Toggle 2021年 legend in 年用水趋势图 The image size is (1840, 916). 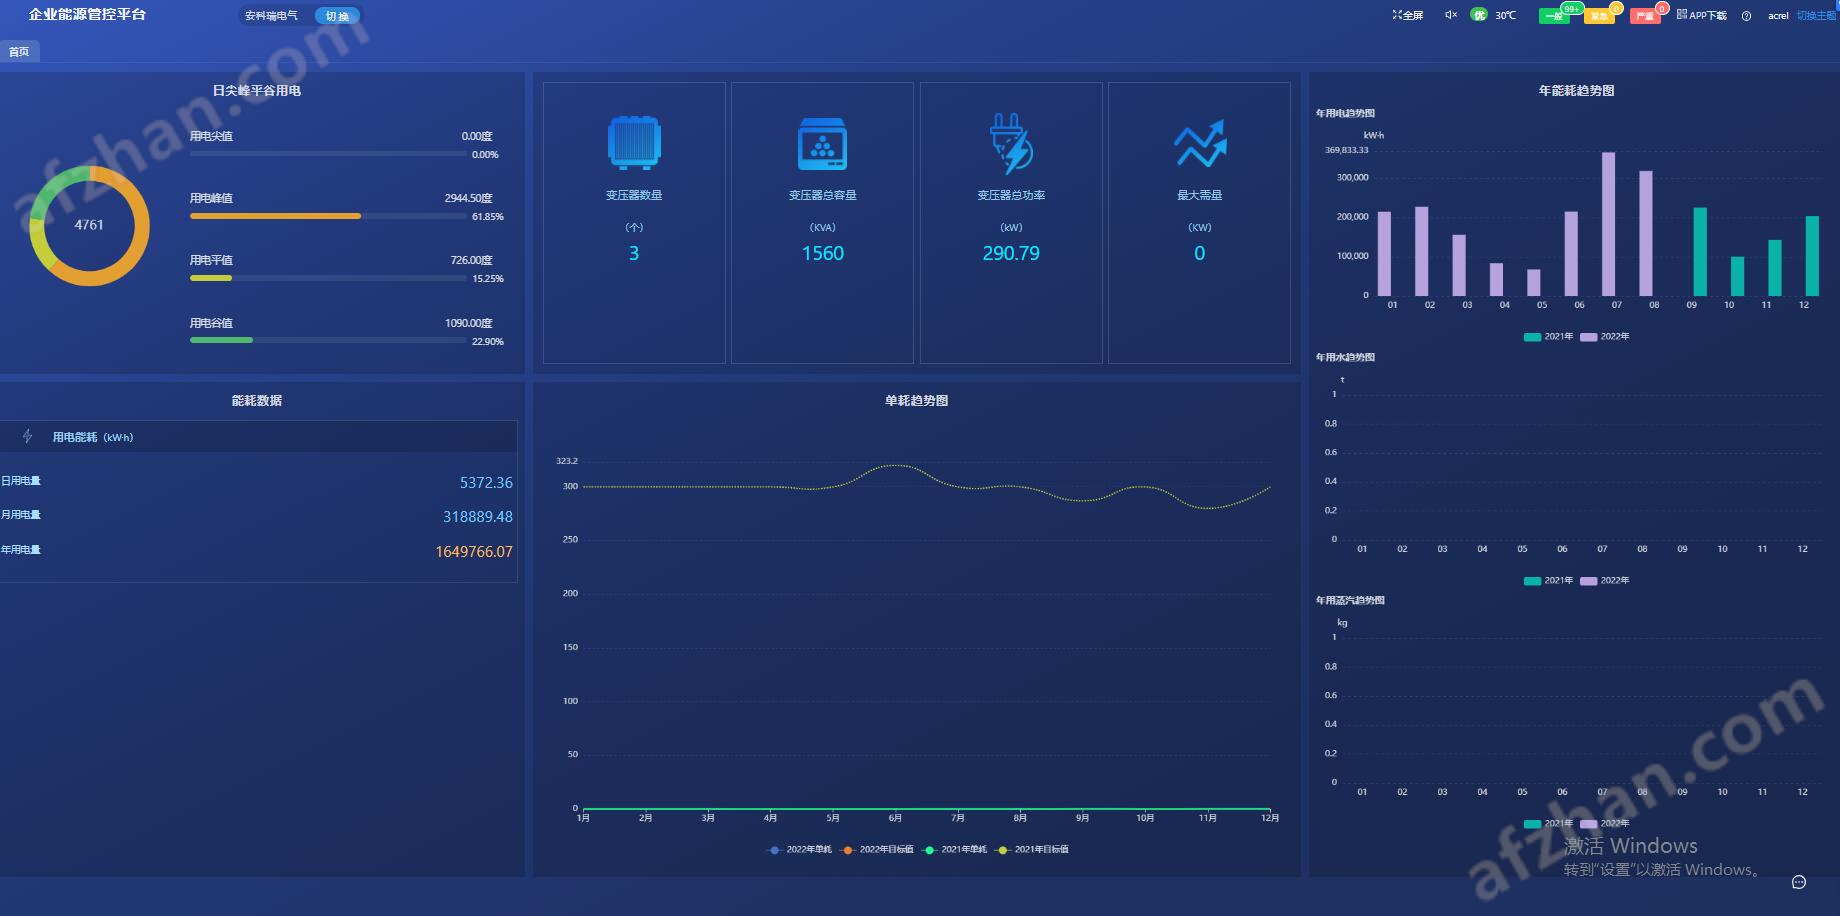click(1548, 581)
